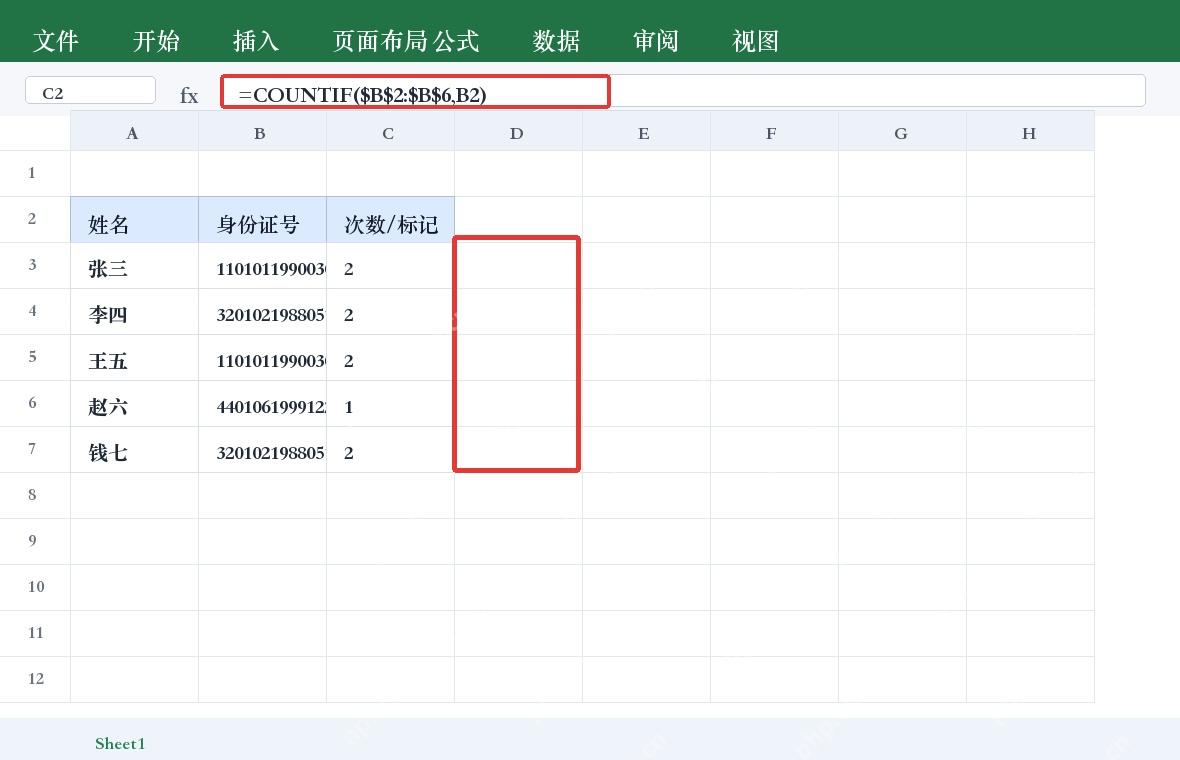
Task: Open the 插入 tab
Action: click(x=256, y=41)
